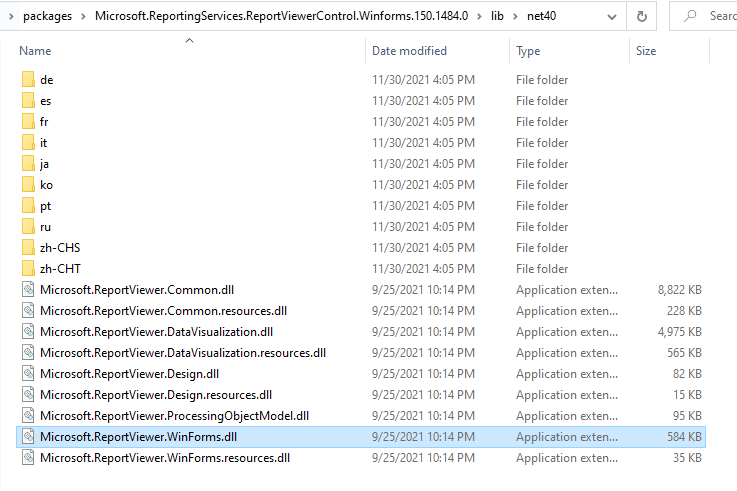Select the fr folder icon
The image size is (737, 491).
pyautogui.click(x=28, y=122)
